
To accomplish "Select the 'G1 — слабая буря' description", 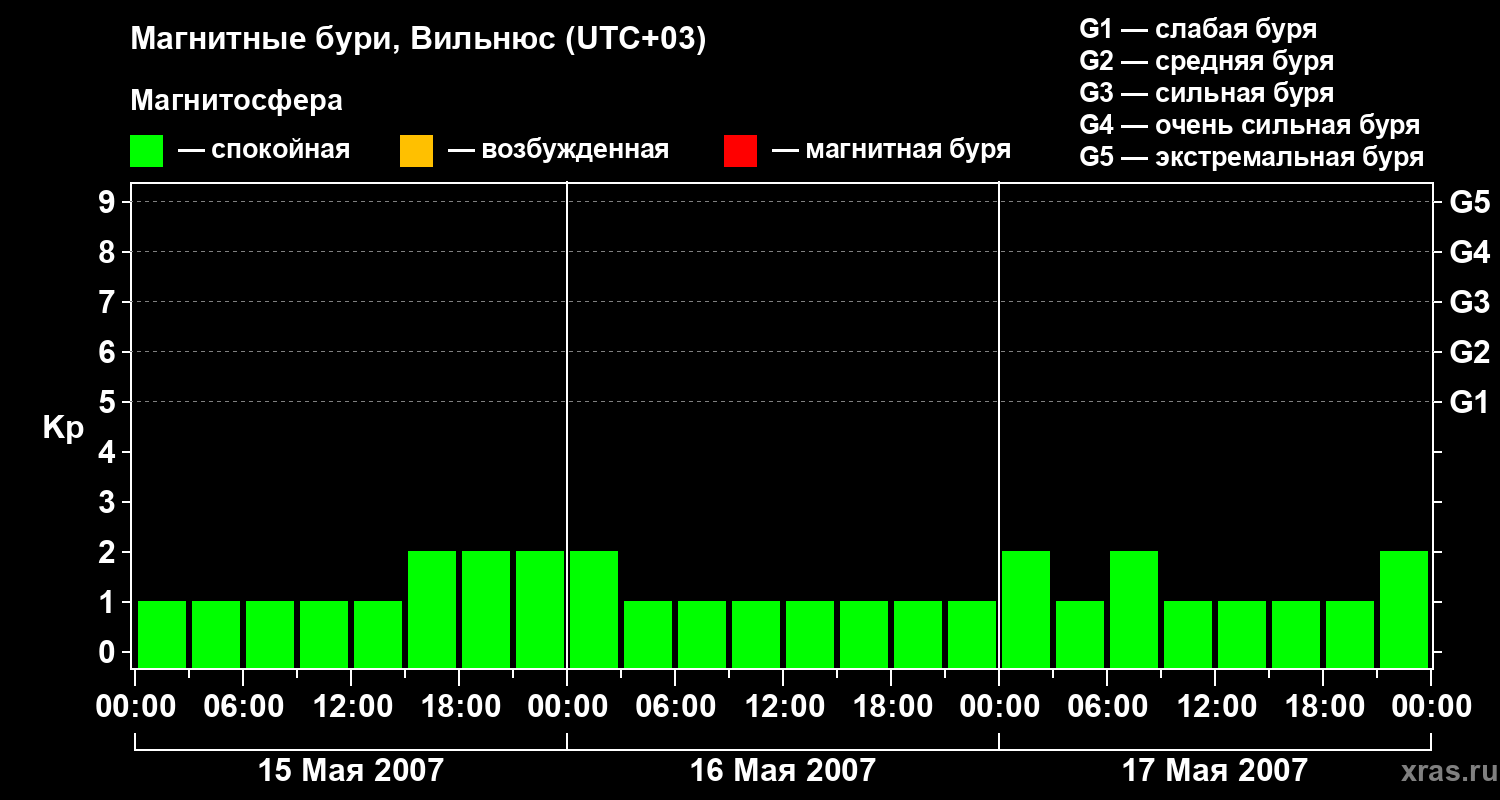I will (1198, 29).
